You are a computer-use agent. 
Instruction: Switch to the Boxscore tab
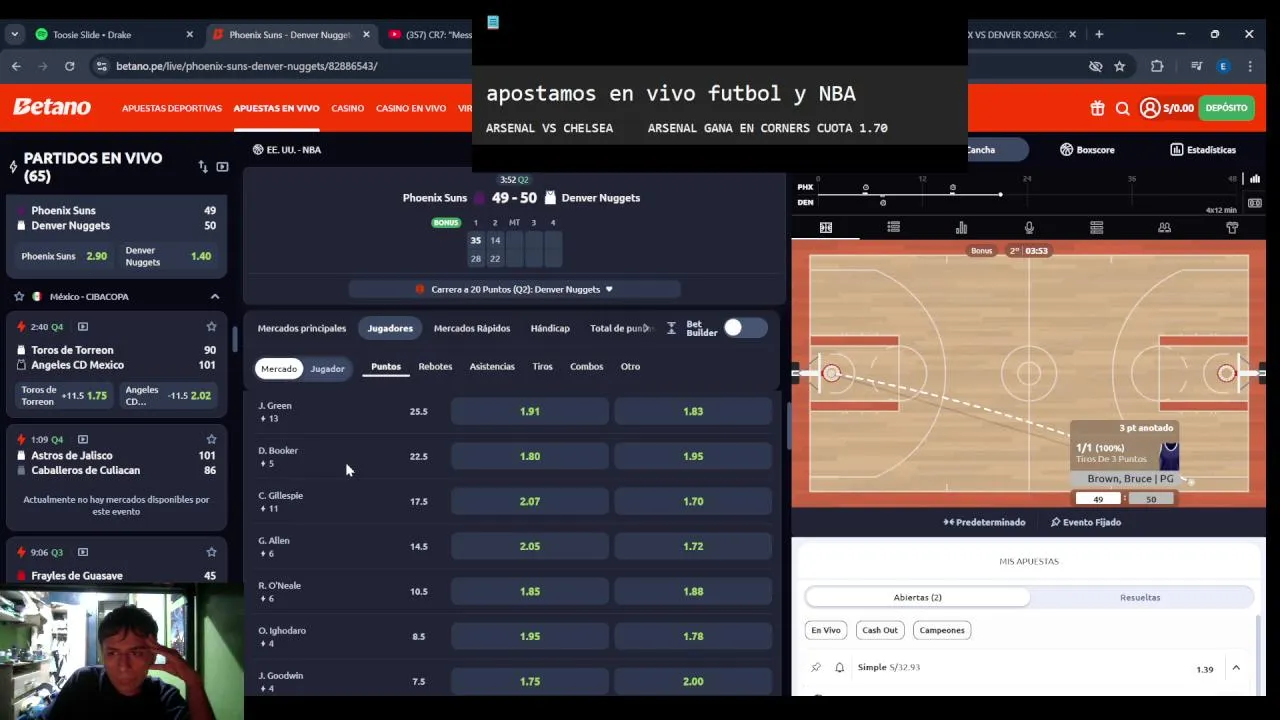pos(1087,150)
